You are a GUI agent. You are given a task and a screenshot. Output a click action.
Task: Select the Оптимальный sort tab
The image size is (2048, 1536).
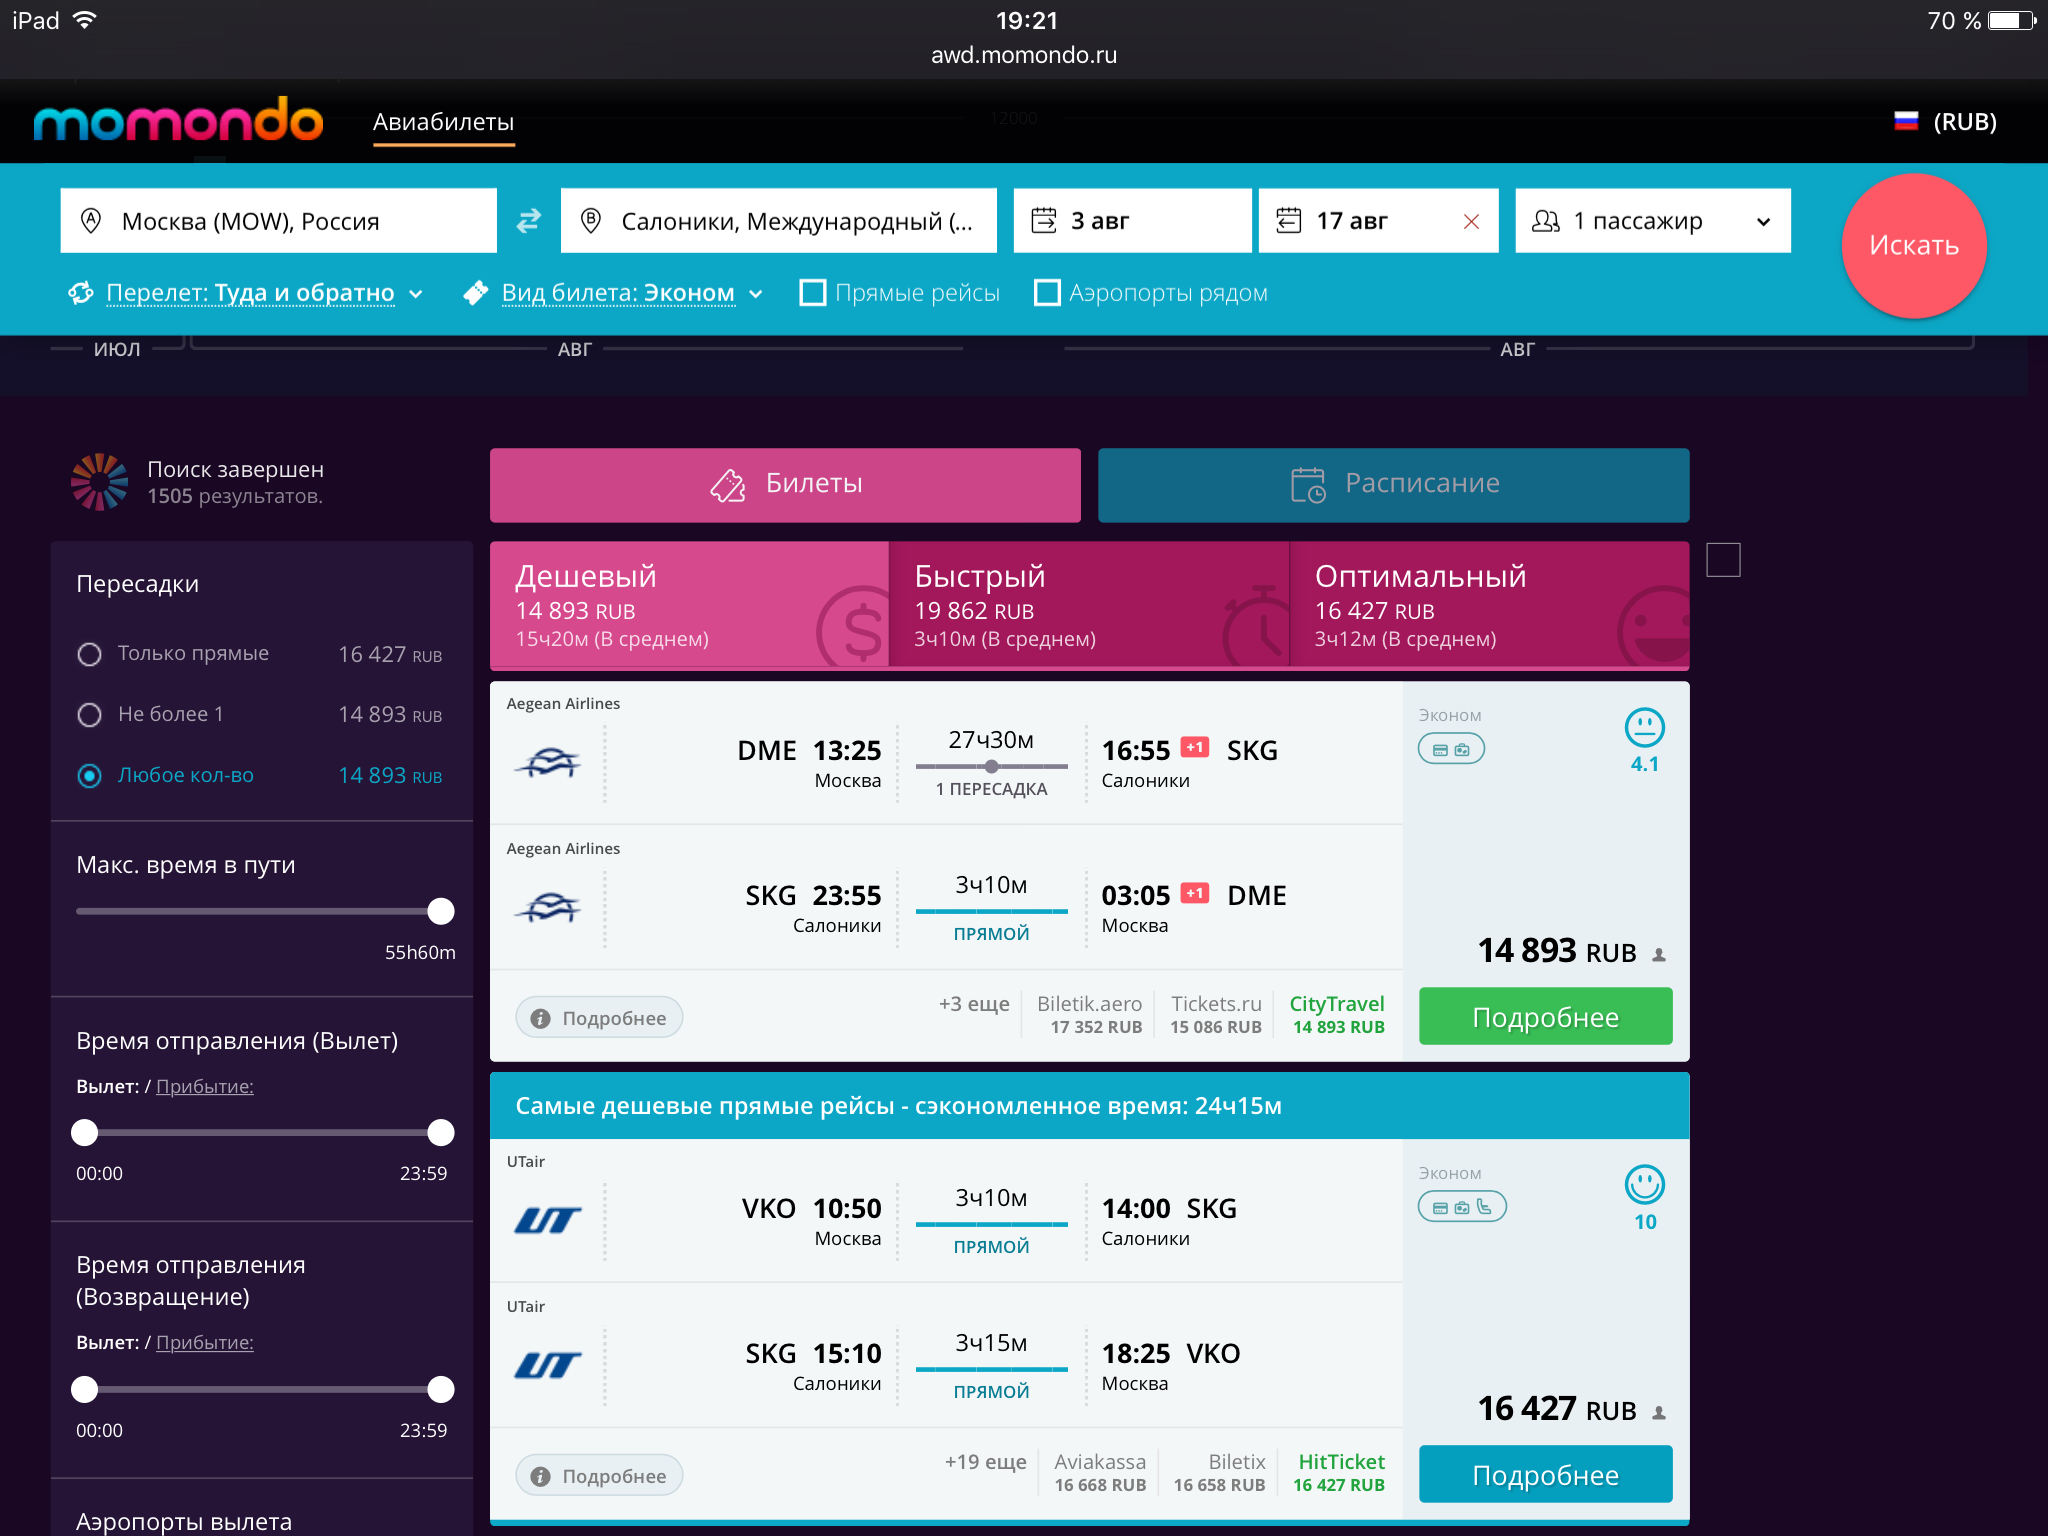point(1490,605)
